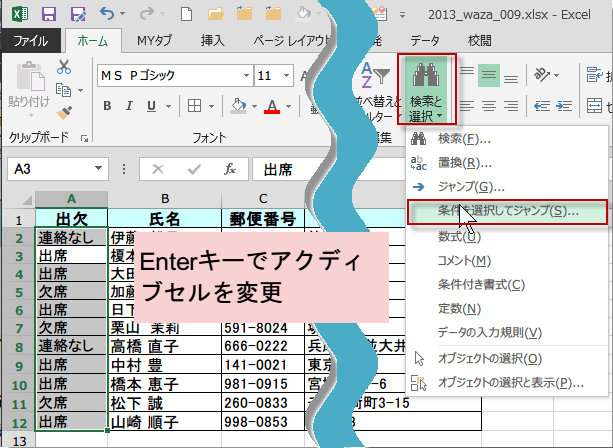Click the New blank document icon

point(186,14)
